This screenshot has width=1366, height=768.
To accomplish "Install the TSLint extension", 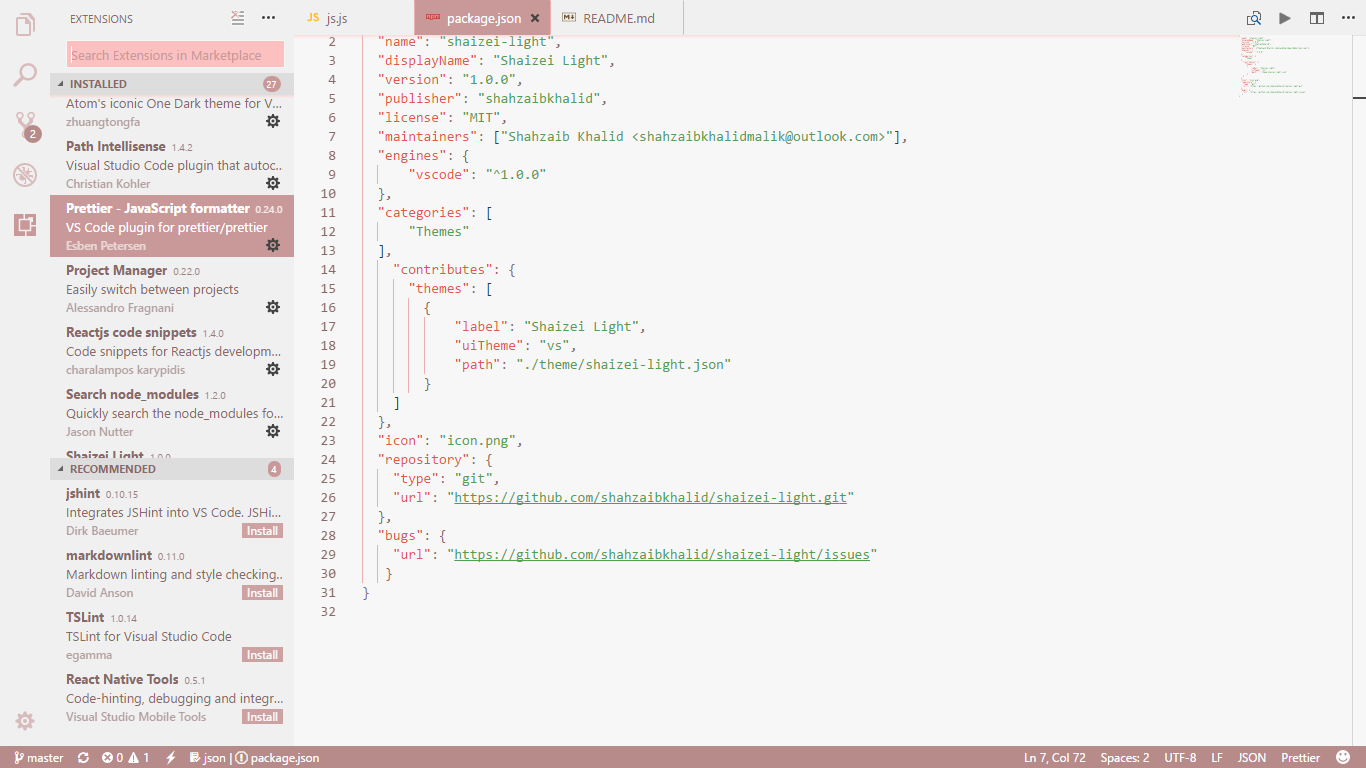I will pos(262,655).
